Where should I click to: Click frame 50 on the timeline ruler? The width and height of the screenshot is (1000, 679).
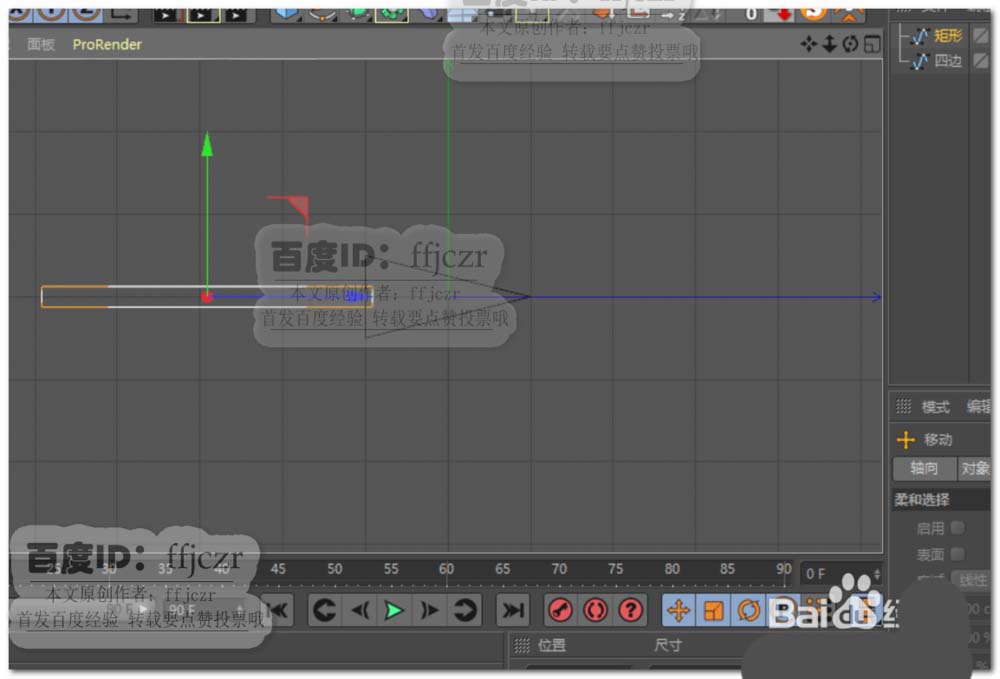coord(335,569)
